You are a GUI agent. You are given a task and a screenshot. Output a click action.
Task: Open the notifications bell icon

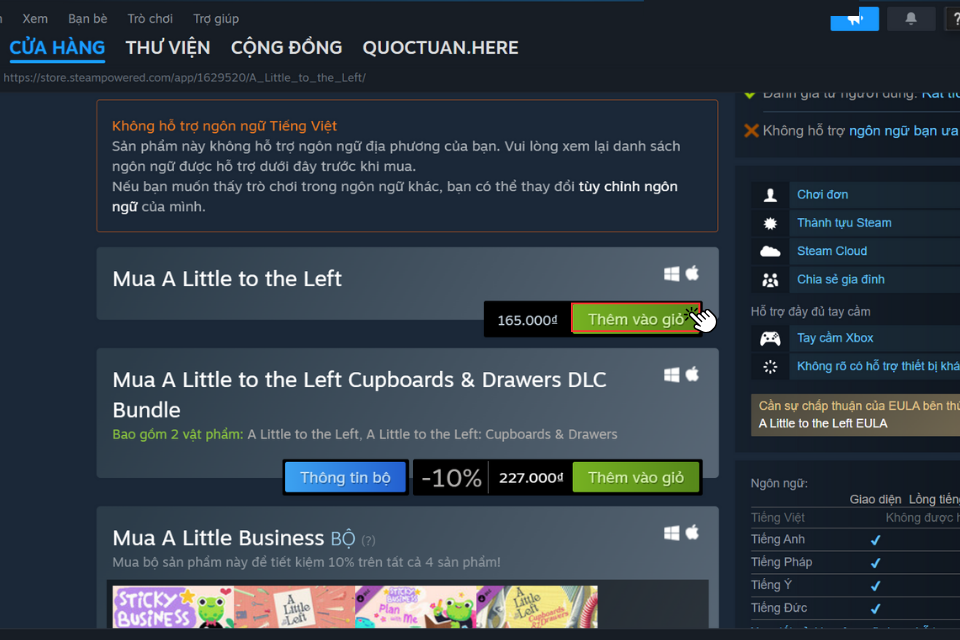[x=910, y=19]
